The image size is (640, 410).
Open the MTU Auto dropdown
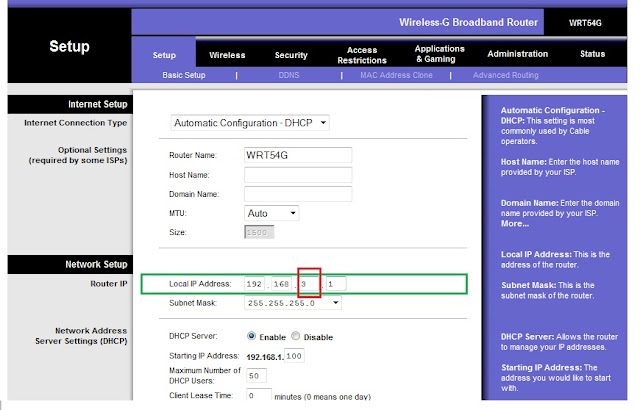tap(271, 213)
